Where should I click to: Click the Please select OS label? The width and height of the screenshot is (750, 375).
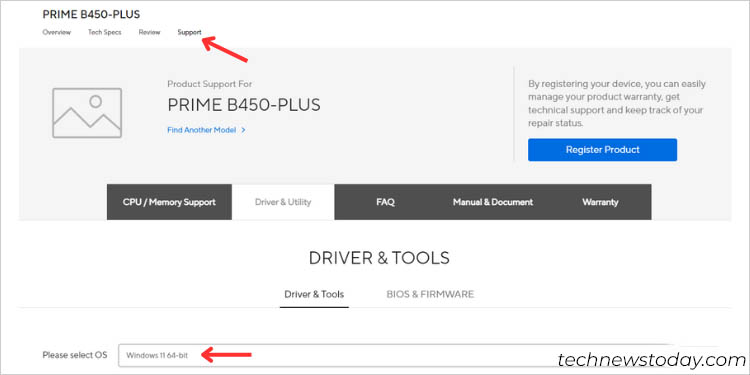(75, 355)
